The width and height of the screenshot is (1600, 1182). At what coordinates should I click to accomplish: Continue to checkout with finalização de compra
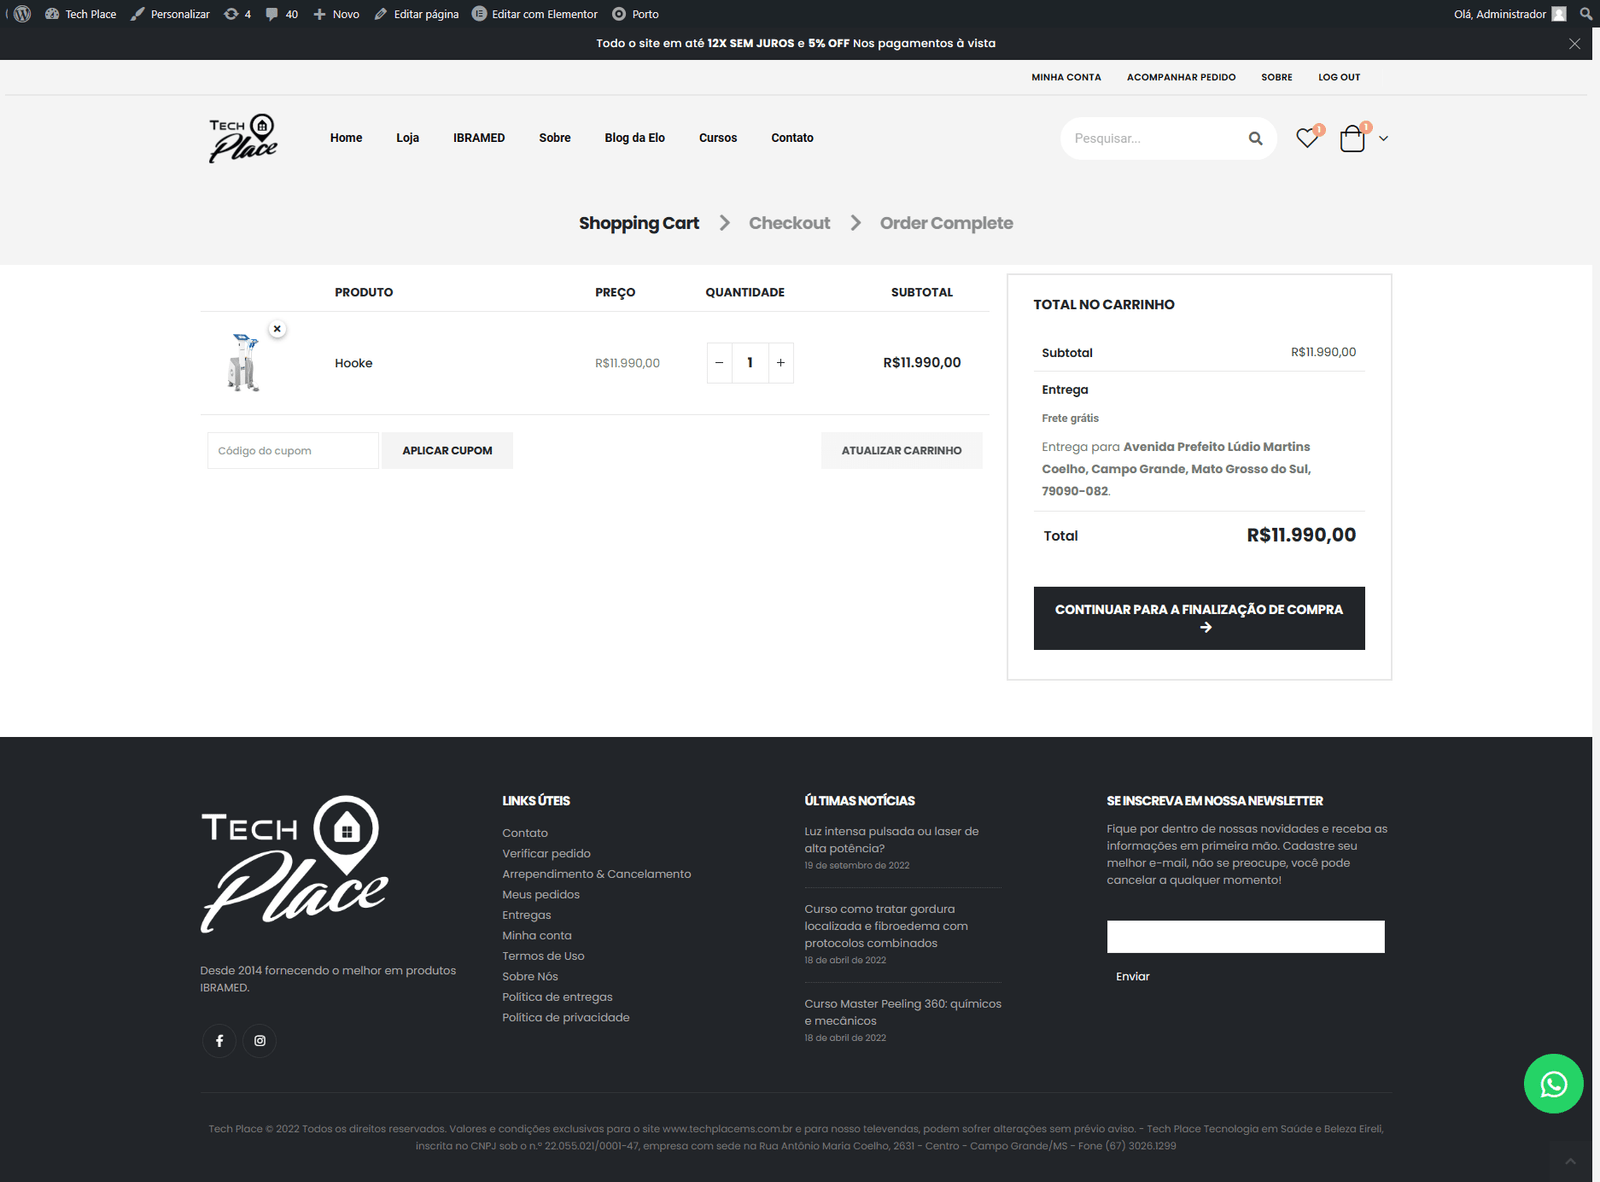tap(1198, 618)
